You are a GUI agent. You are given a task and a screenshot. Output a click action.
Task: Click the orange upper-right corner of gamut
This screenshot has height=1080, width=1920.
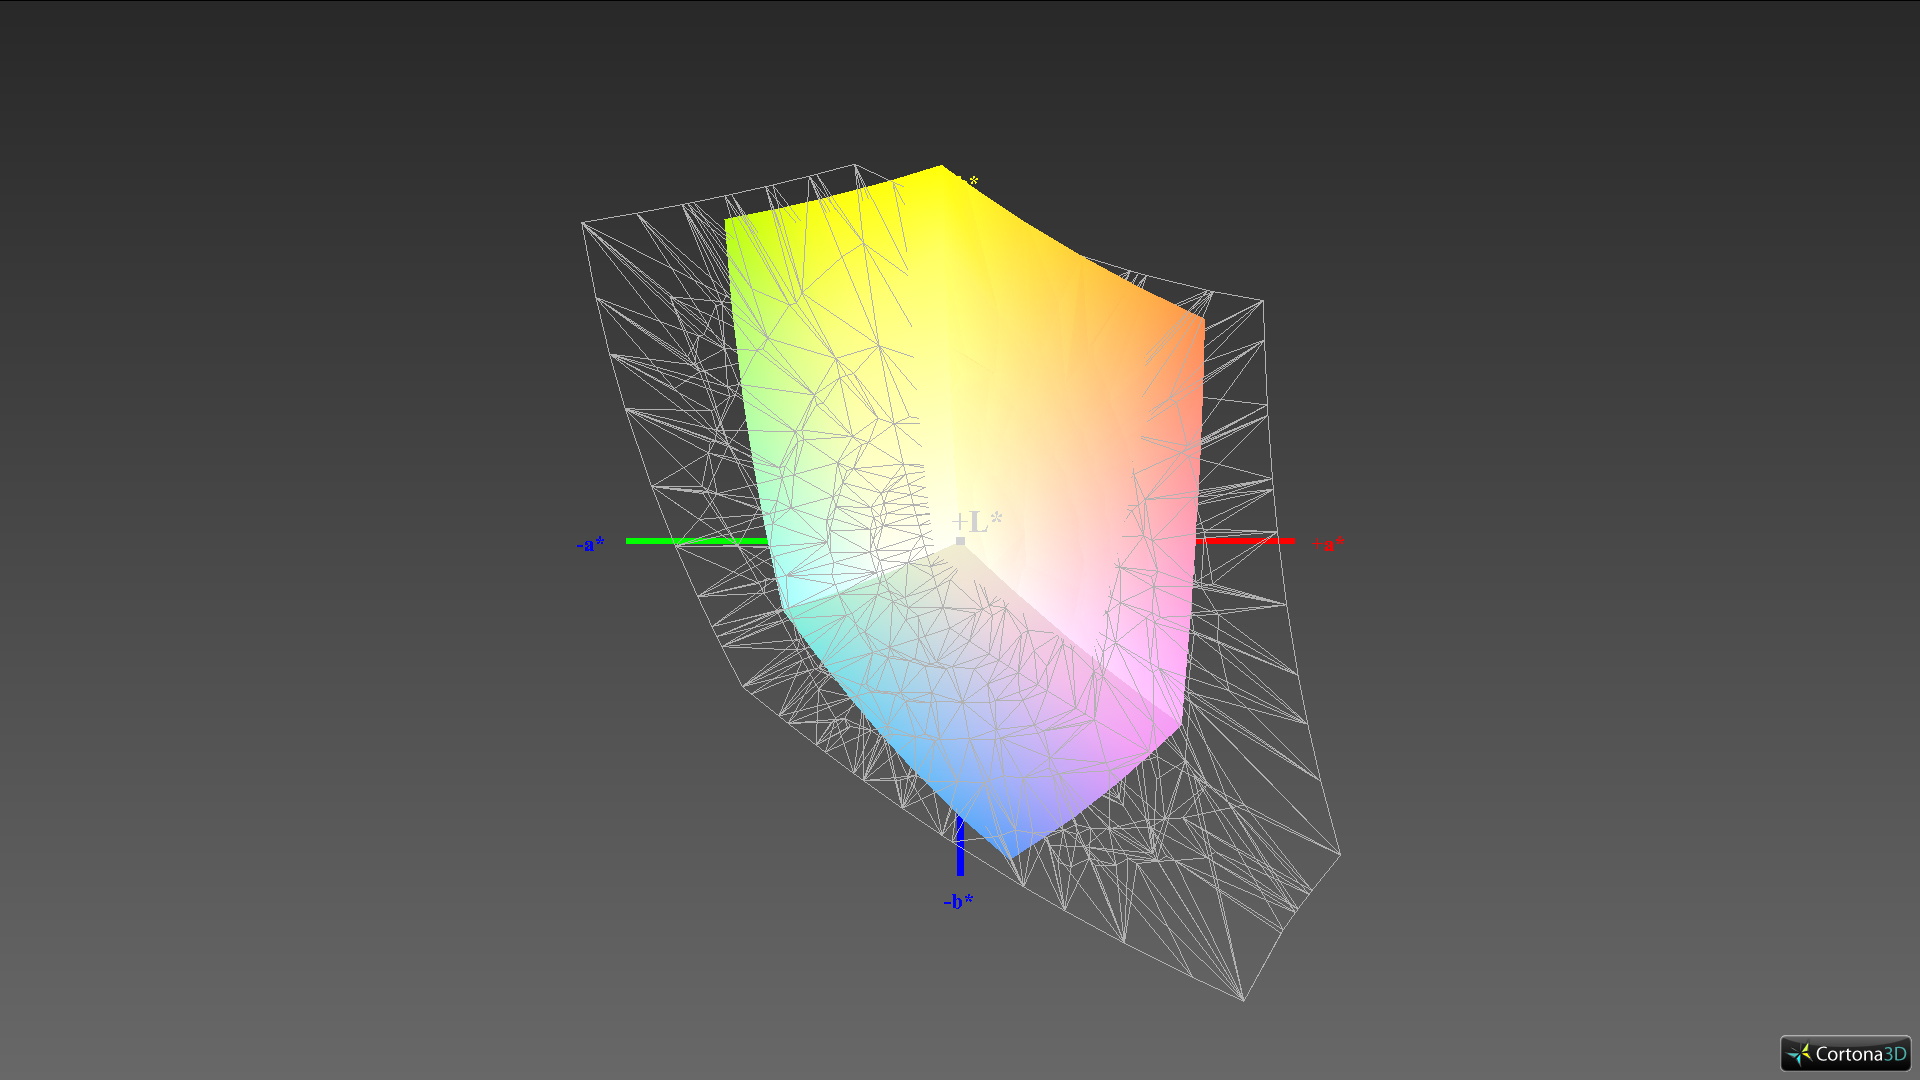1202,319
